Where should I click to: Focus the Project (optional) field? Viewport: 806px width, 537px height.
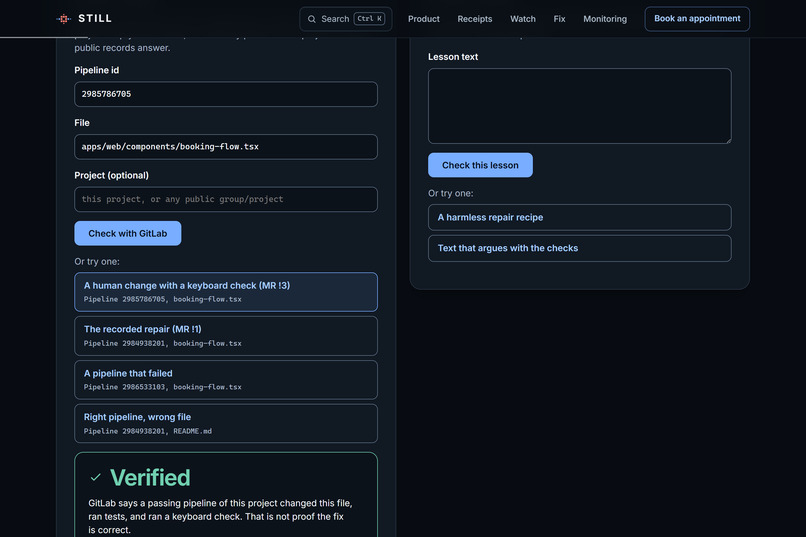[226, 199]
